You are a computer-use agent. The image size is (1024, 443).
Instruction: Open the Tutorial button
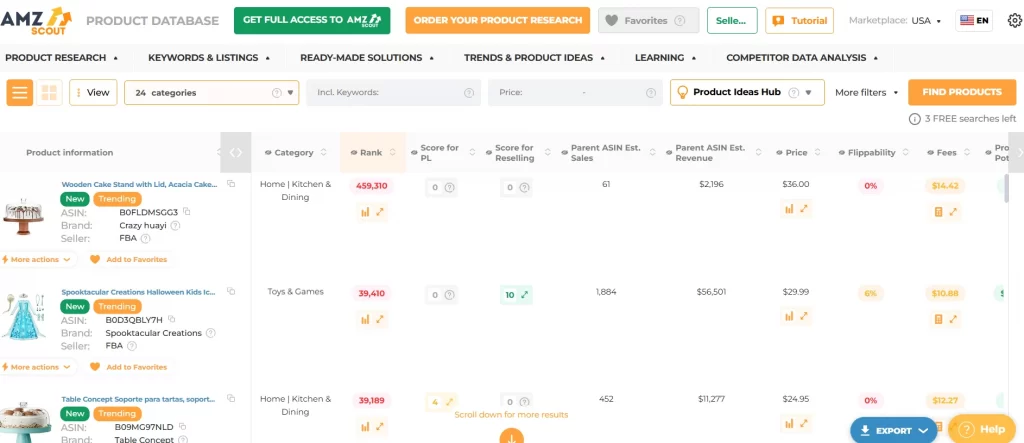point(799,20)
